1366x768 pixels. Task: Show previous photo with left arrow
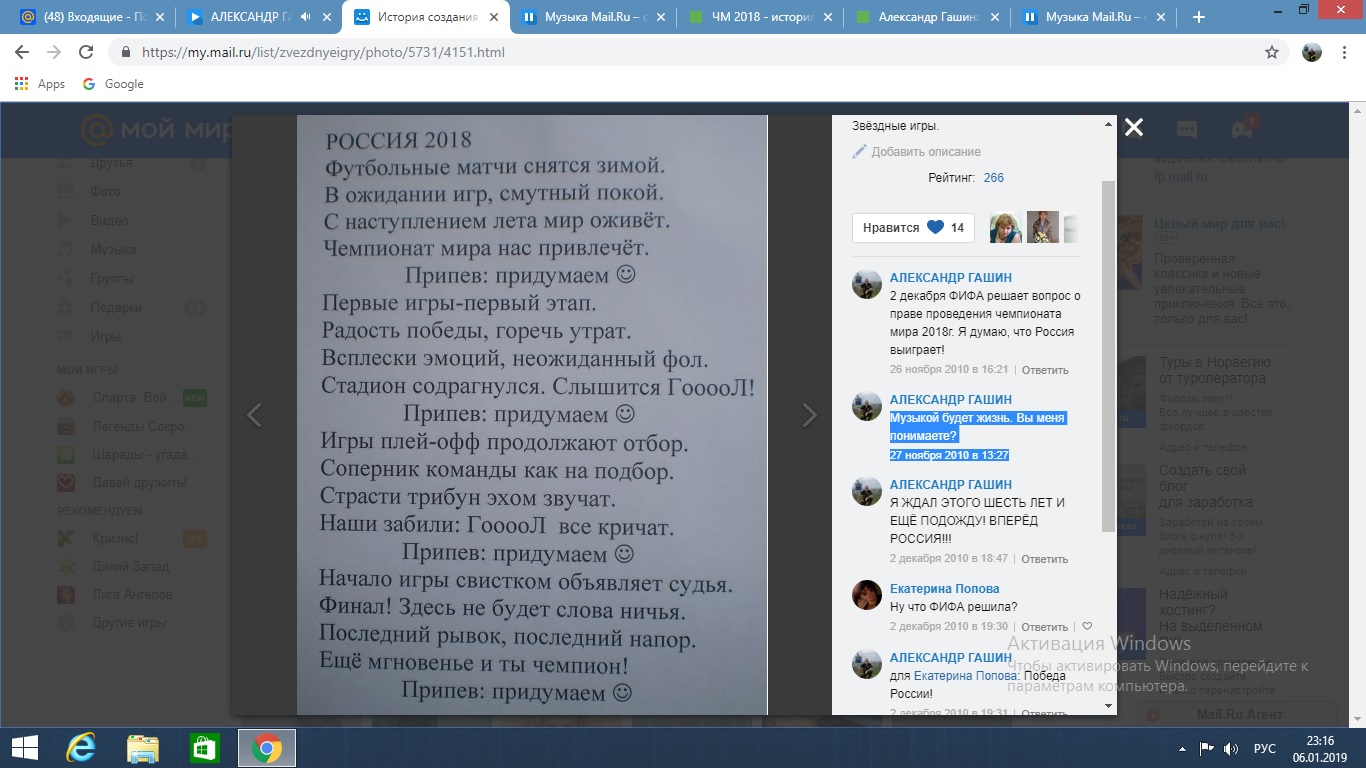click(254, 415)
